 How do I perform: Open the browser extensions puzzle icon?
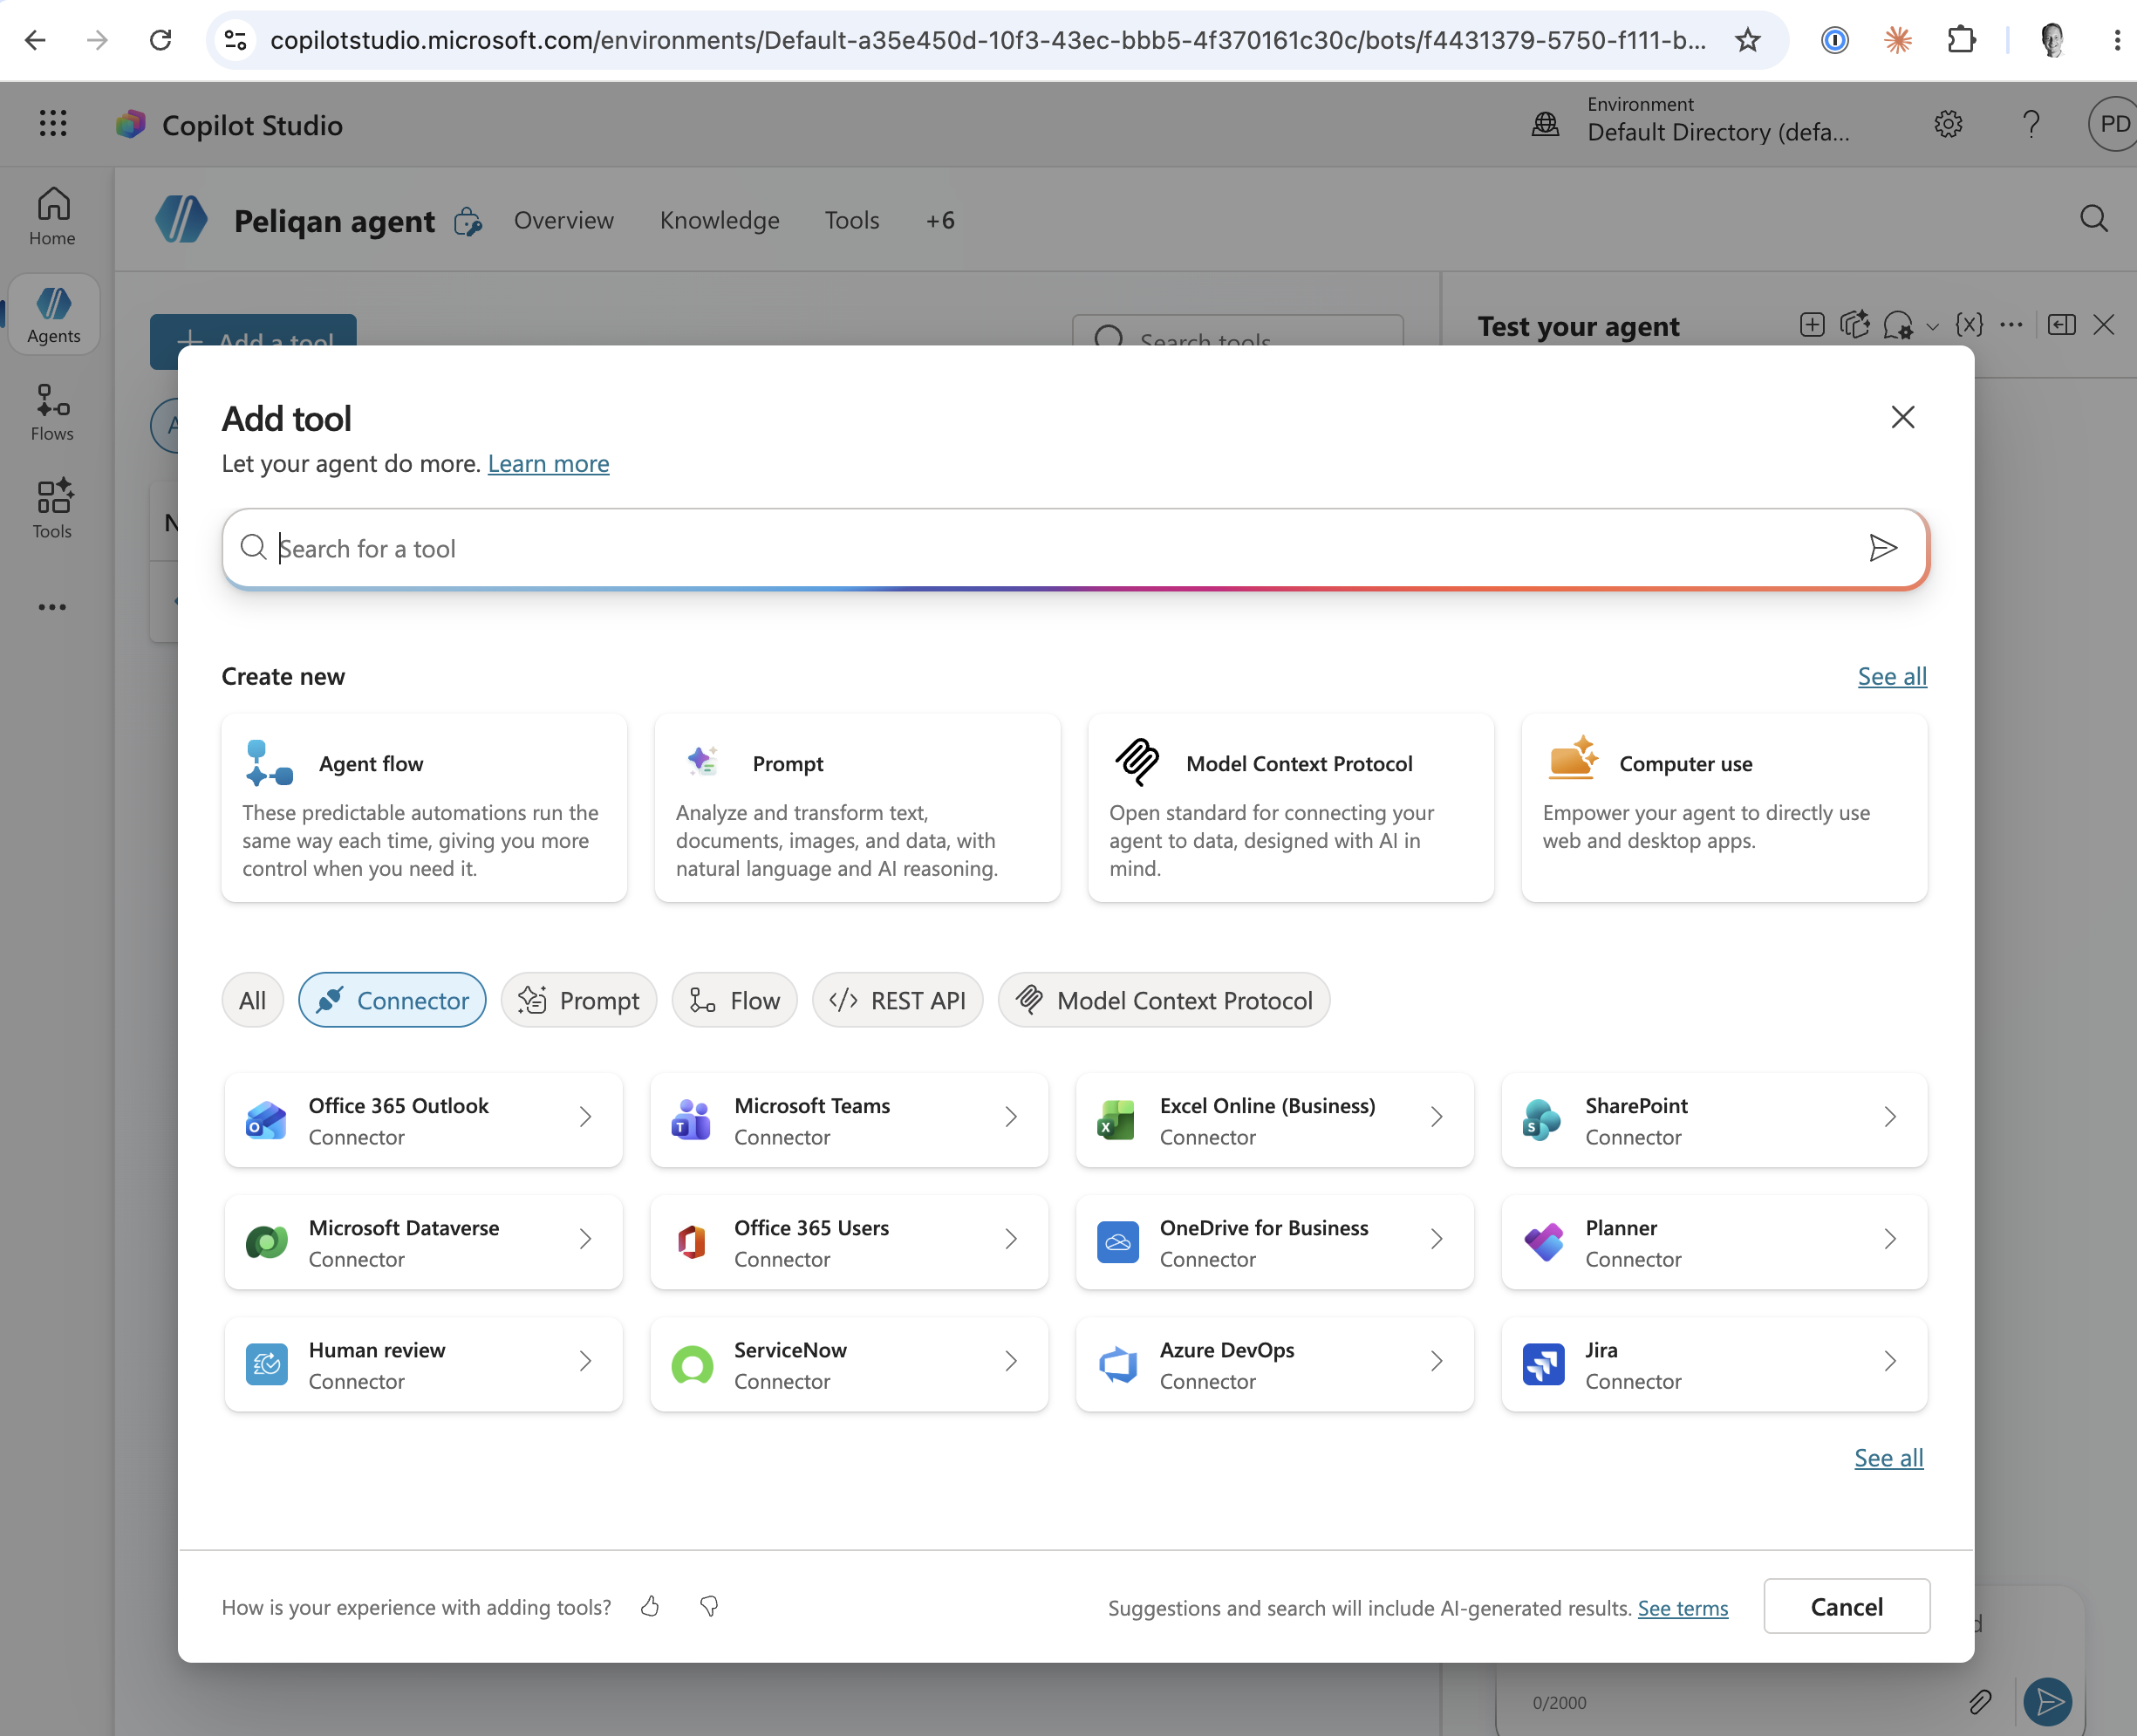pos(1961,40)
